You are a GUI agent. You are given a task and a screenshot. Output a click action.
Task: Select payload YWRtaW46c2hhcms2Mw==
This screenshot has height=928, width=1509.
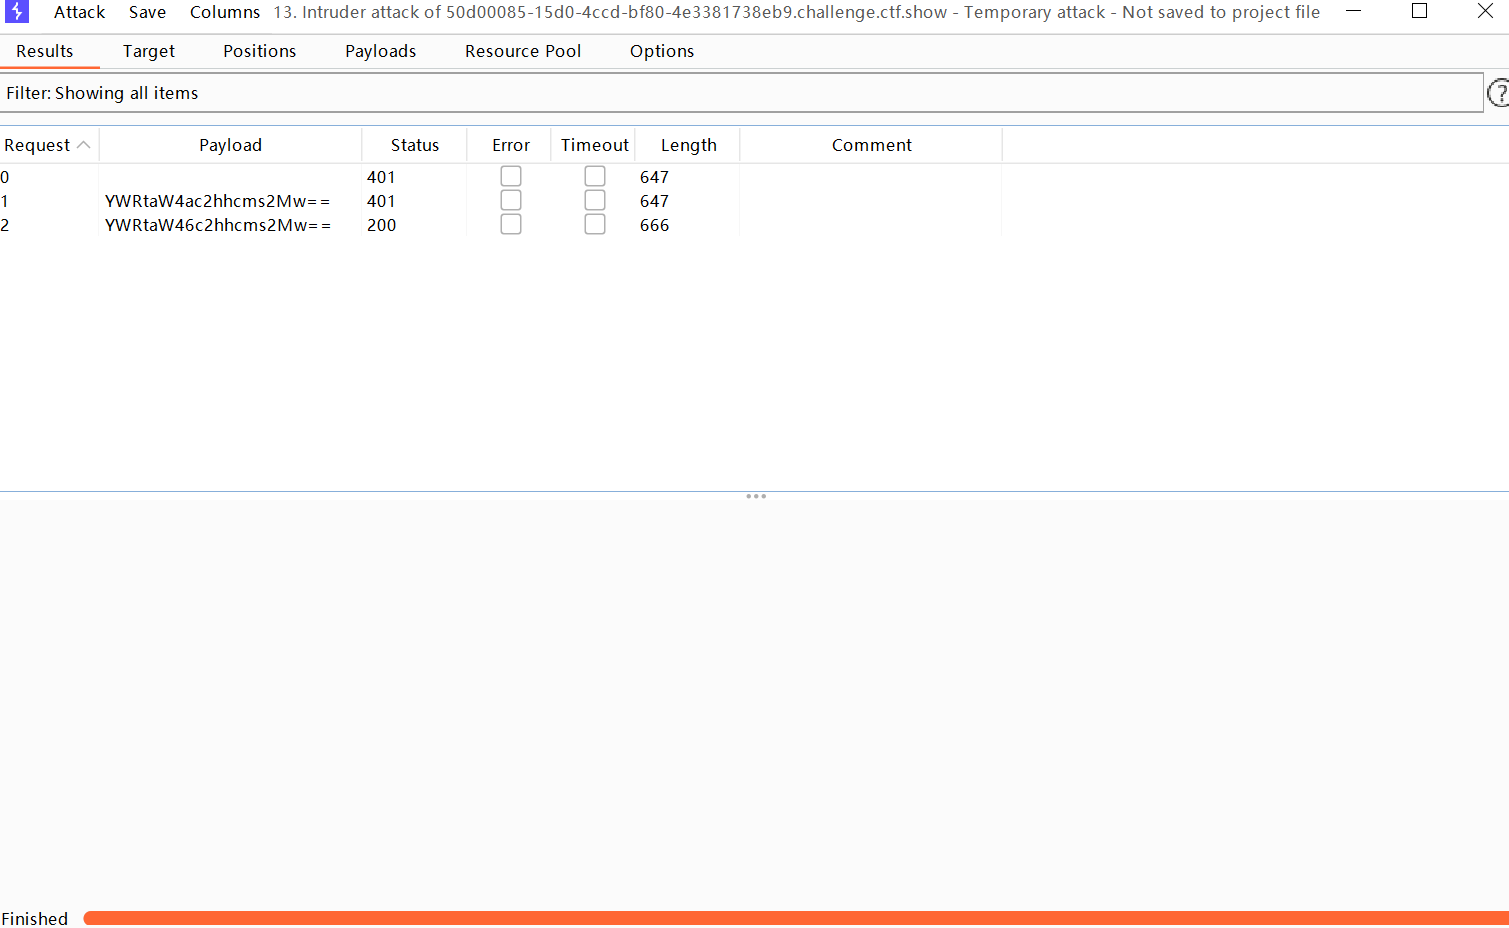217,225
